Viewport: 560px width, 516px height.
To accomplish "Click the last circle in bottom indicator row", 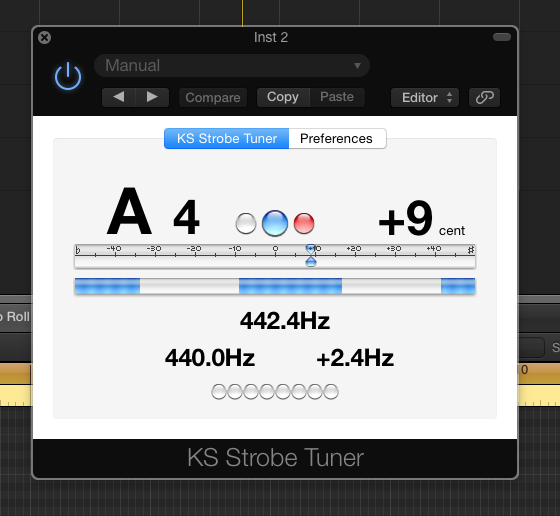I will pyautogui.click(x=331, y=392).
